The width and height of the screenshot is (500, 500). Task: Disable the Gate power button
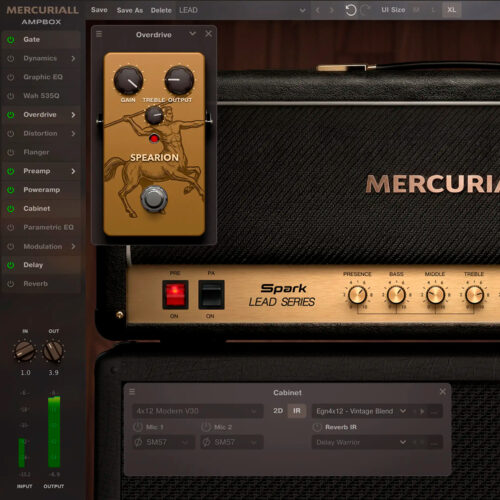pos(11,40)
